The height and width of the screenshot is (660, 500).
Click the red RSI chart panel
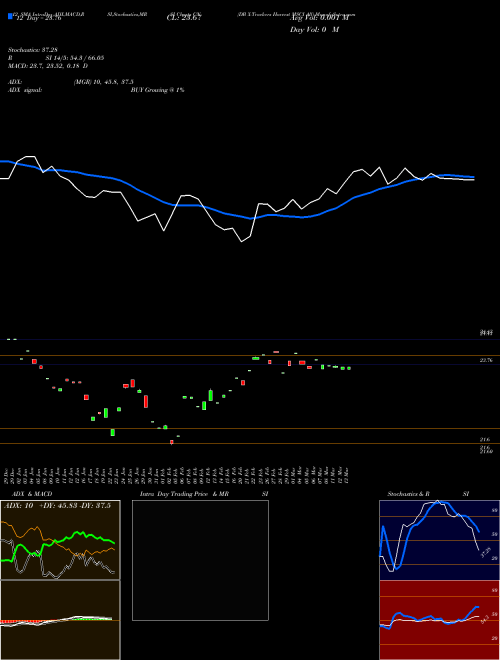(x=439, y=620)
